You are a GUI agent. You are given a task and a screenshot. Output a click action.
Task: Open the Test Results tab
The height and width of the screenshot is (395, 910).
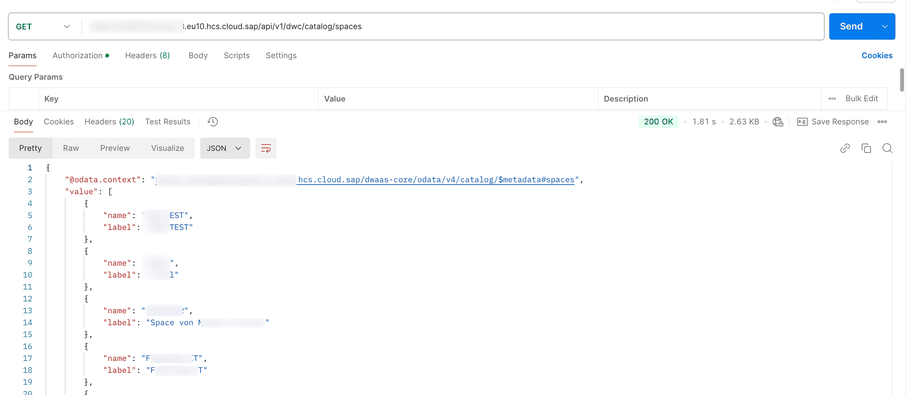pyautogui.click(x=168, y=122)
